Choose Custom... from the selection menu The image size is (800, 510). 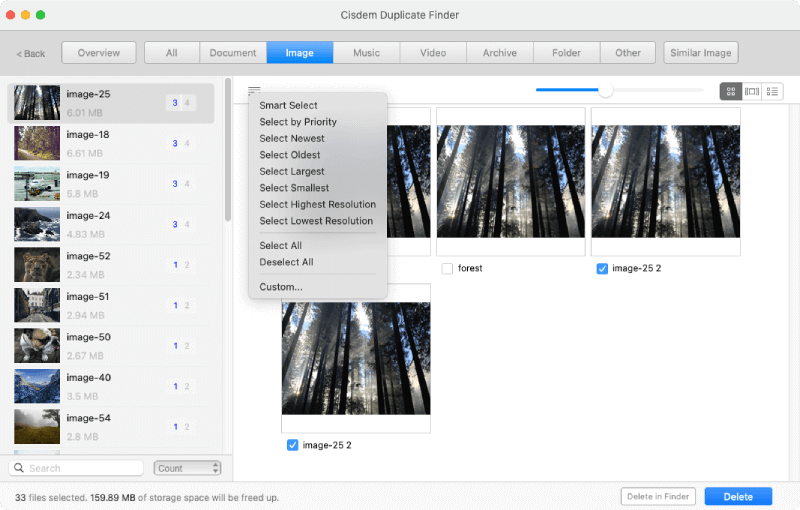click(281, 287)
